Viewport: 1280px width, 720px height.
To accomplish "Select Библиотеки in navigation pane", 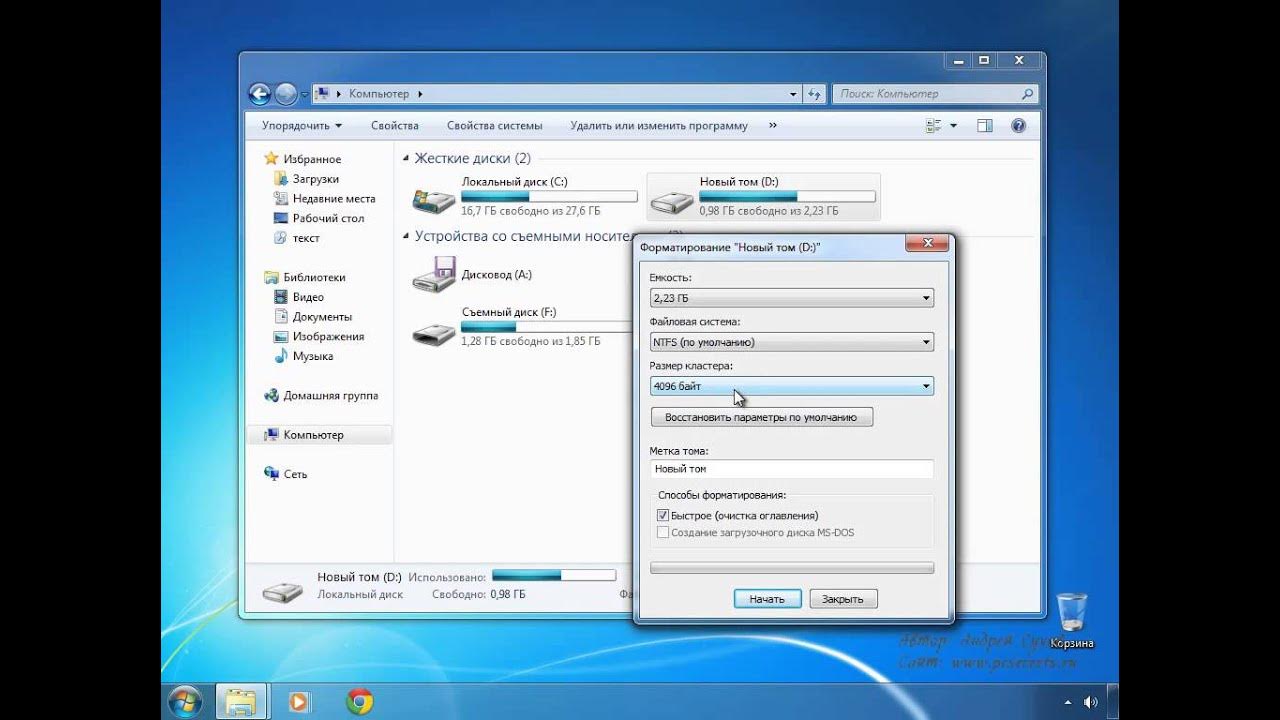I will tap(314, 277).
